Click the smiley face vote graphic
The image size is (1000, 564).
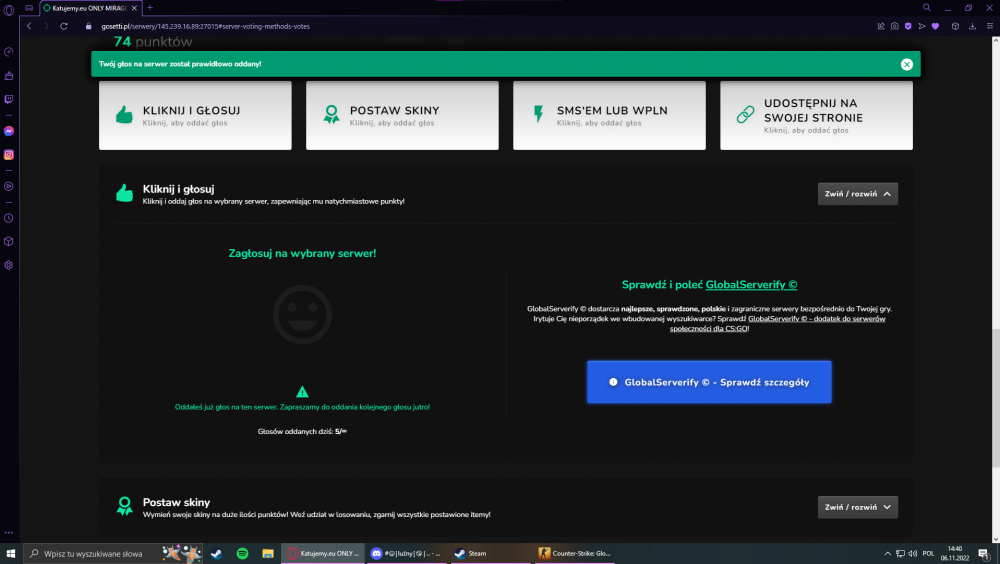[302, 315]
